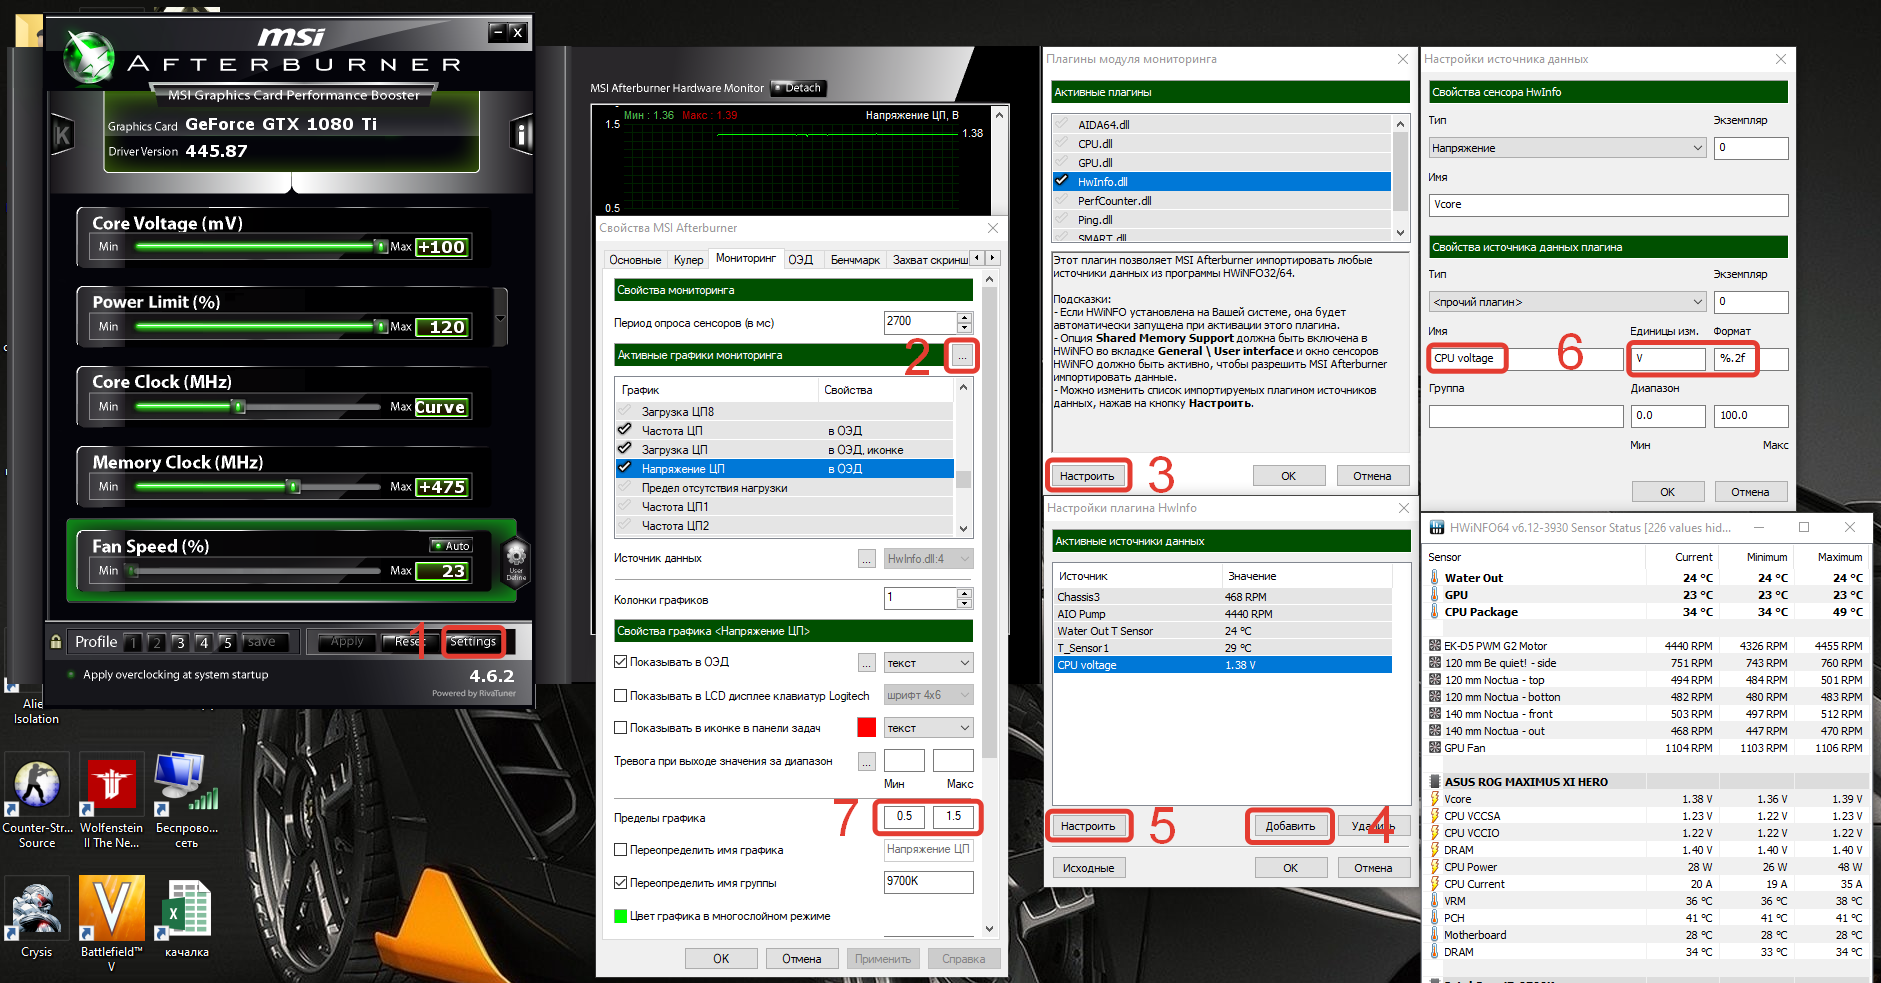
Task: Open the ОЭД tab
Action: (x=801, y=260)
